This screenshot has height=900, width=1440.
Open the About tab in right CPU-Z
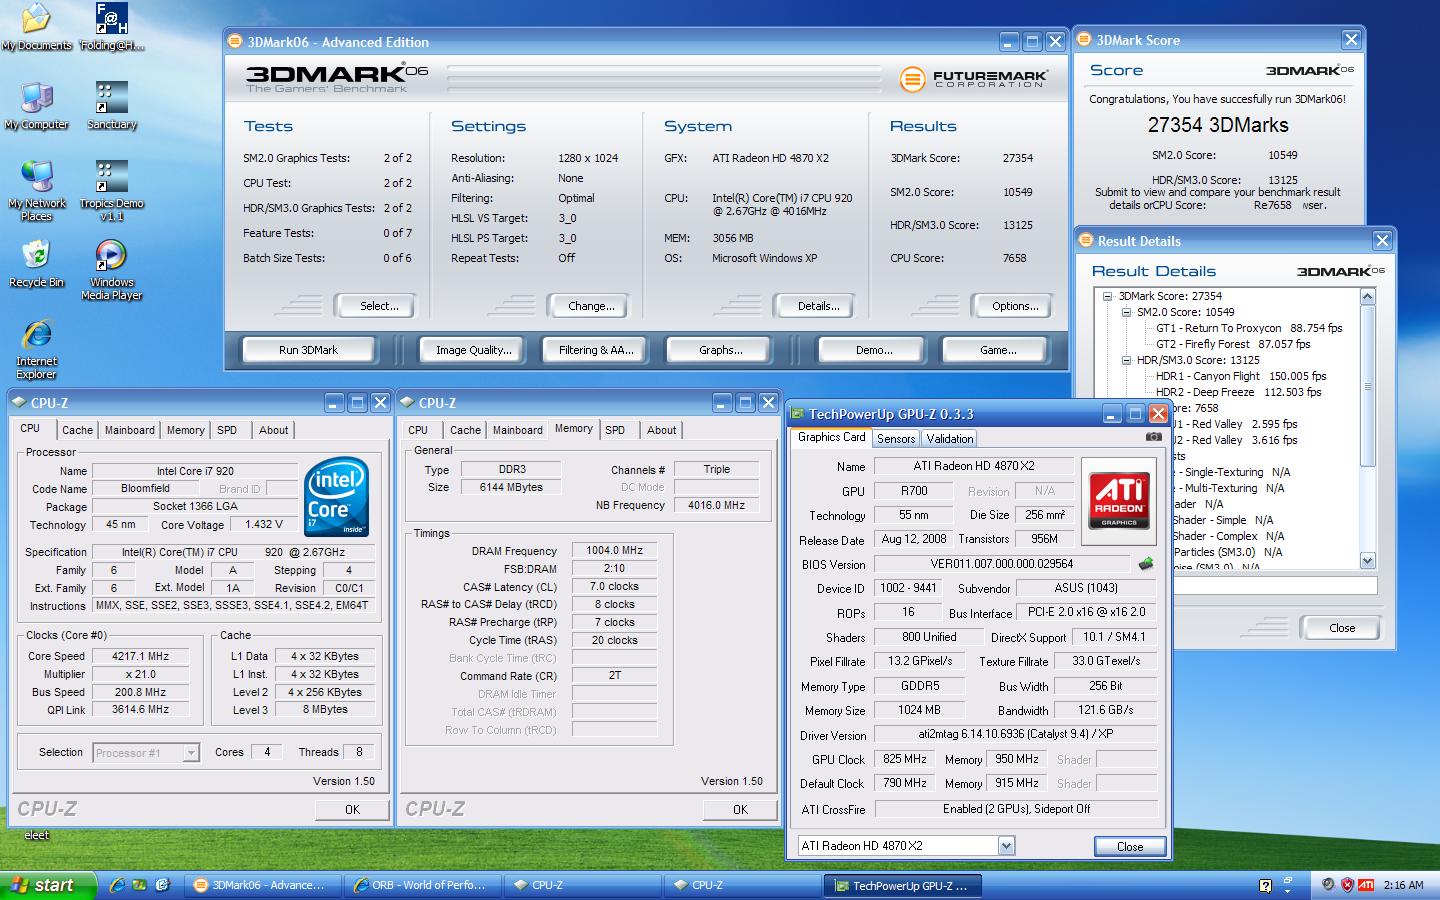(x=661, y=430)
